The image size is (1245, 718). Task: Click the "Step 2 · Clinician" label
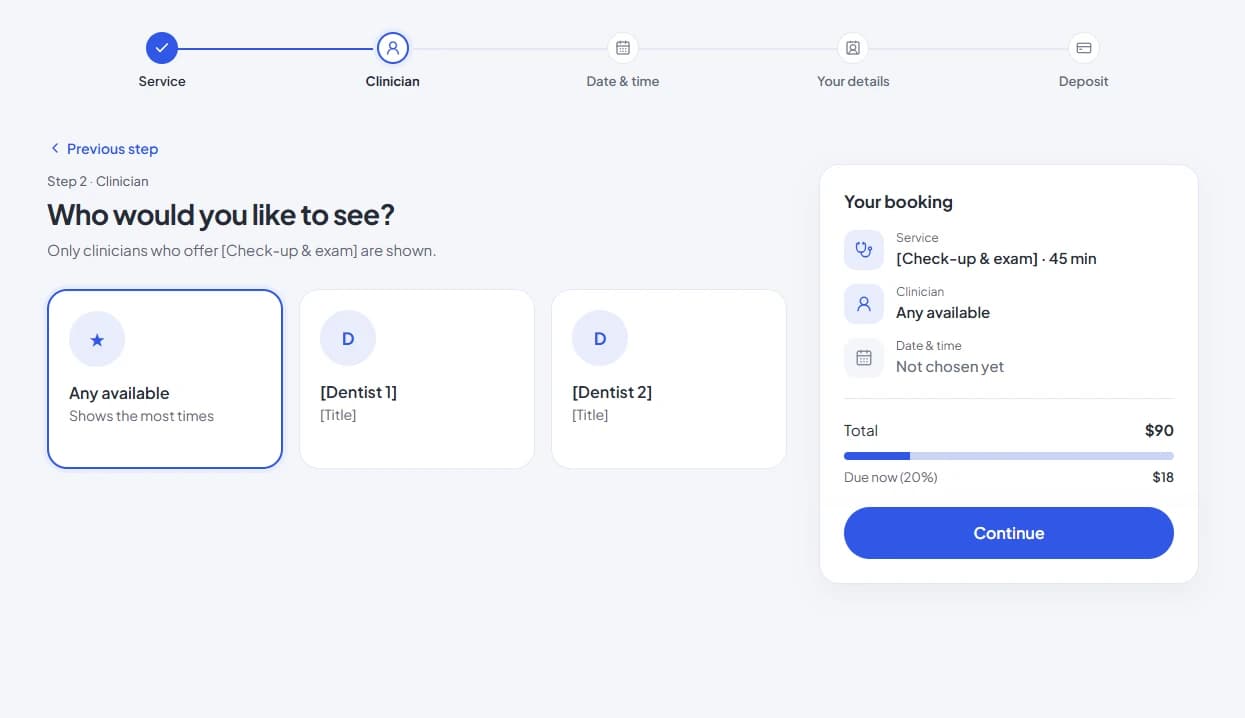click(x=98, y=181)
